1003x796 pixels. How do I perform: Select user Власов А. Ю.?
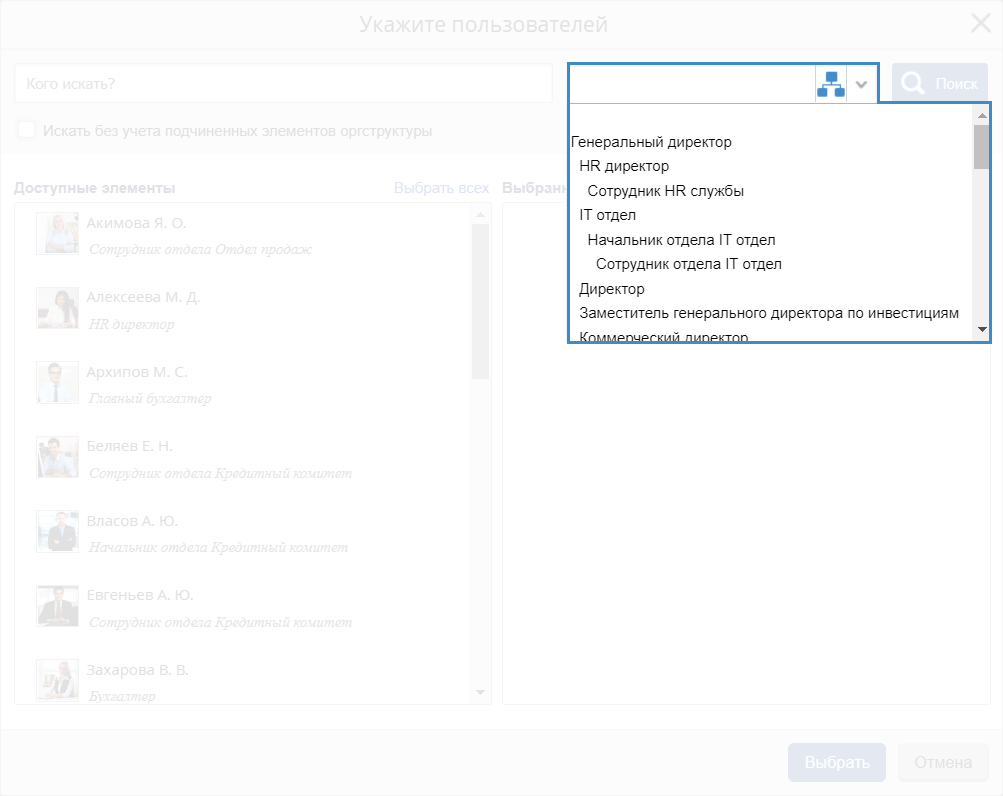(x=132, y=521)
